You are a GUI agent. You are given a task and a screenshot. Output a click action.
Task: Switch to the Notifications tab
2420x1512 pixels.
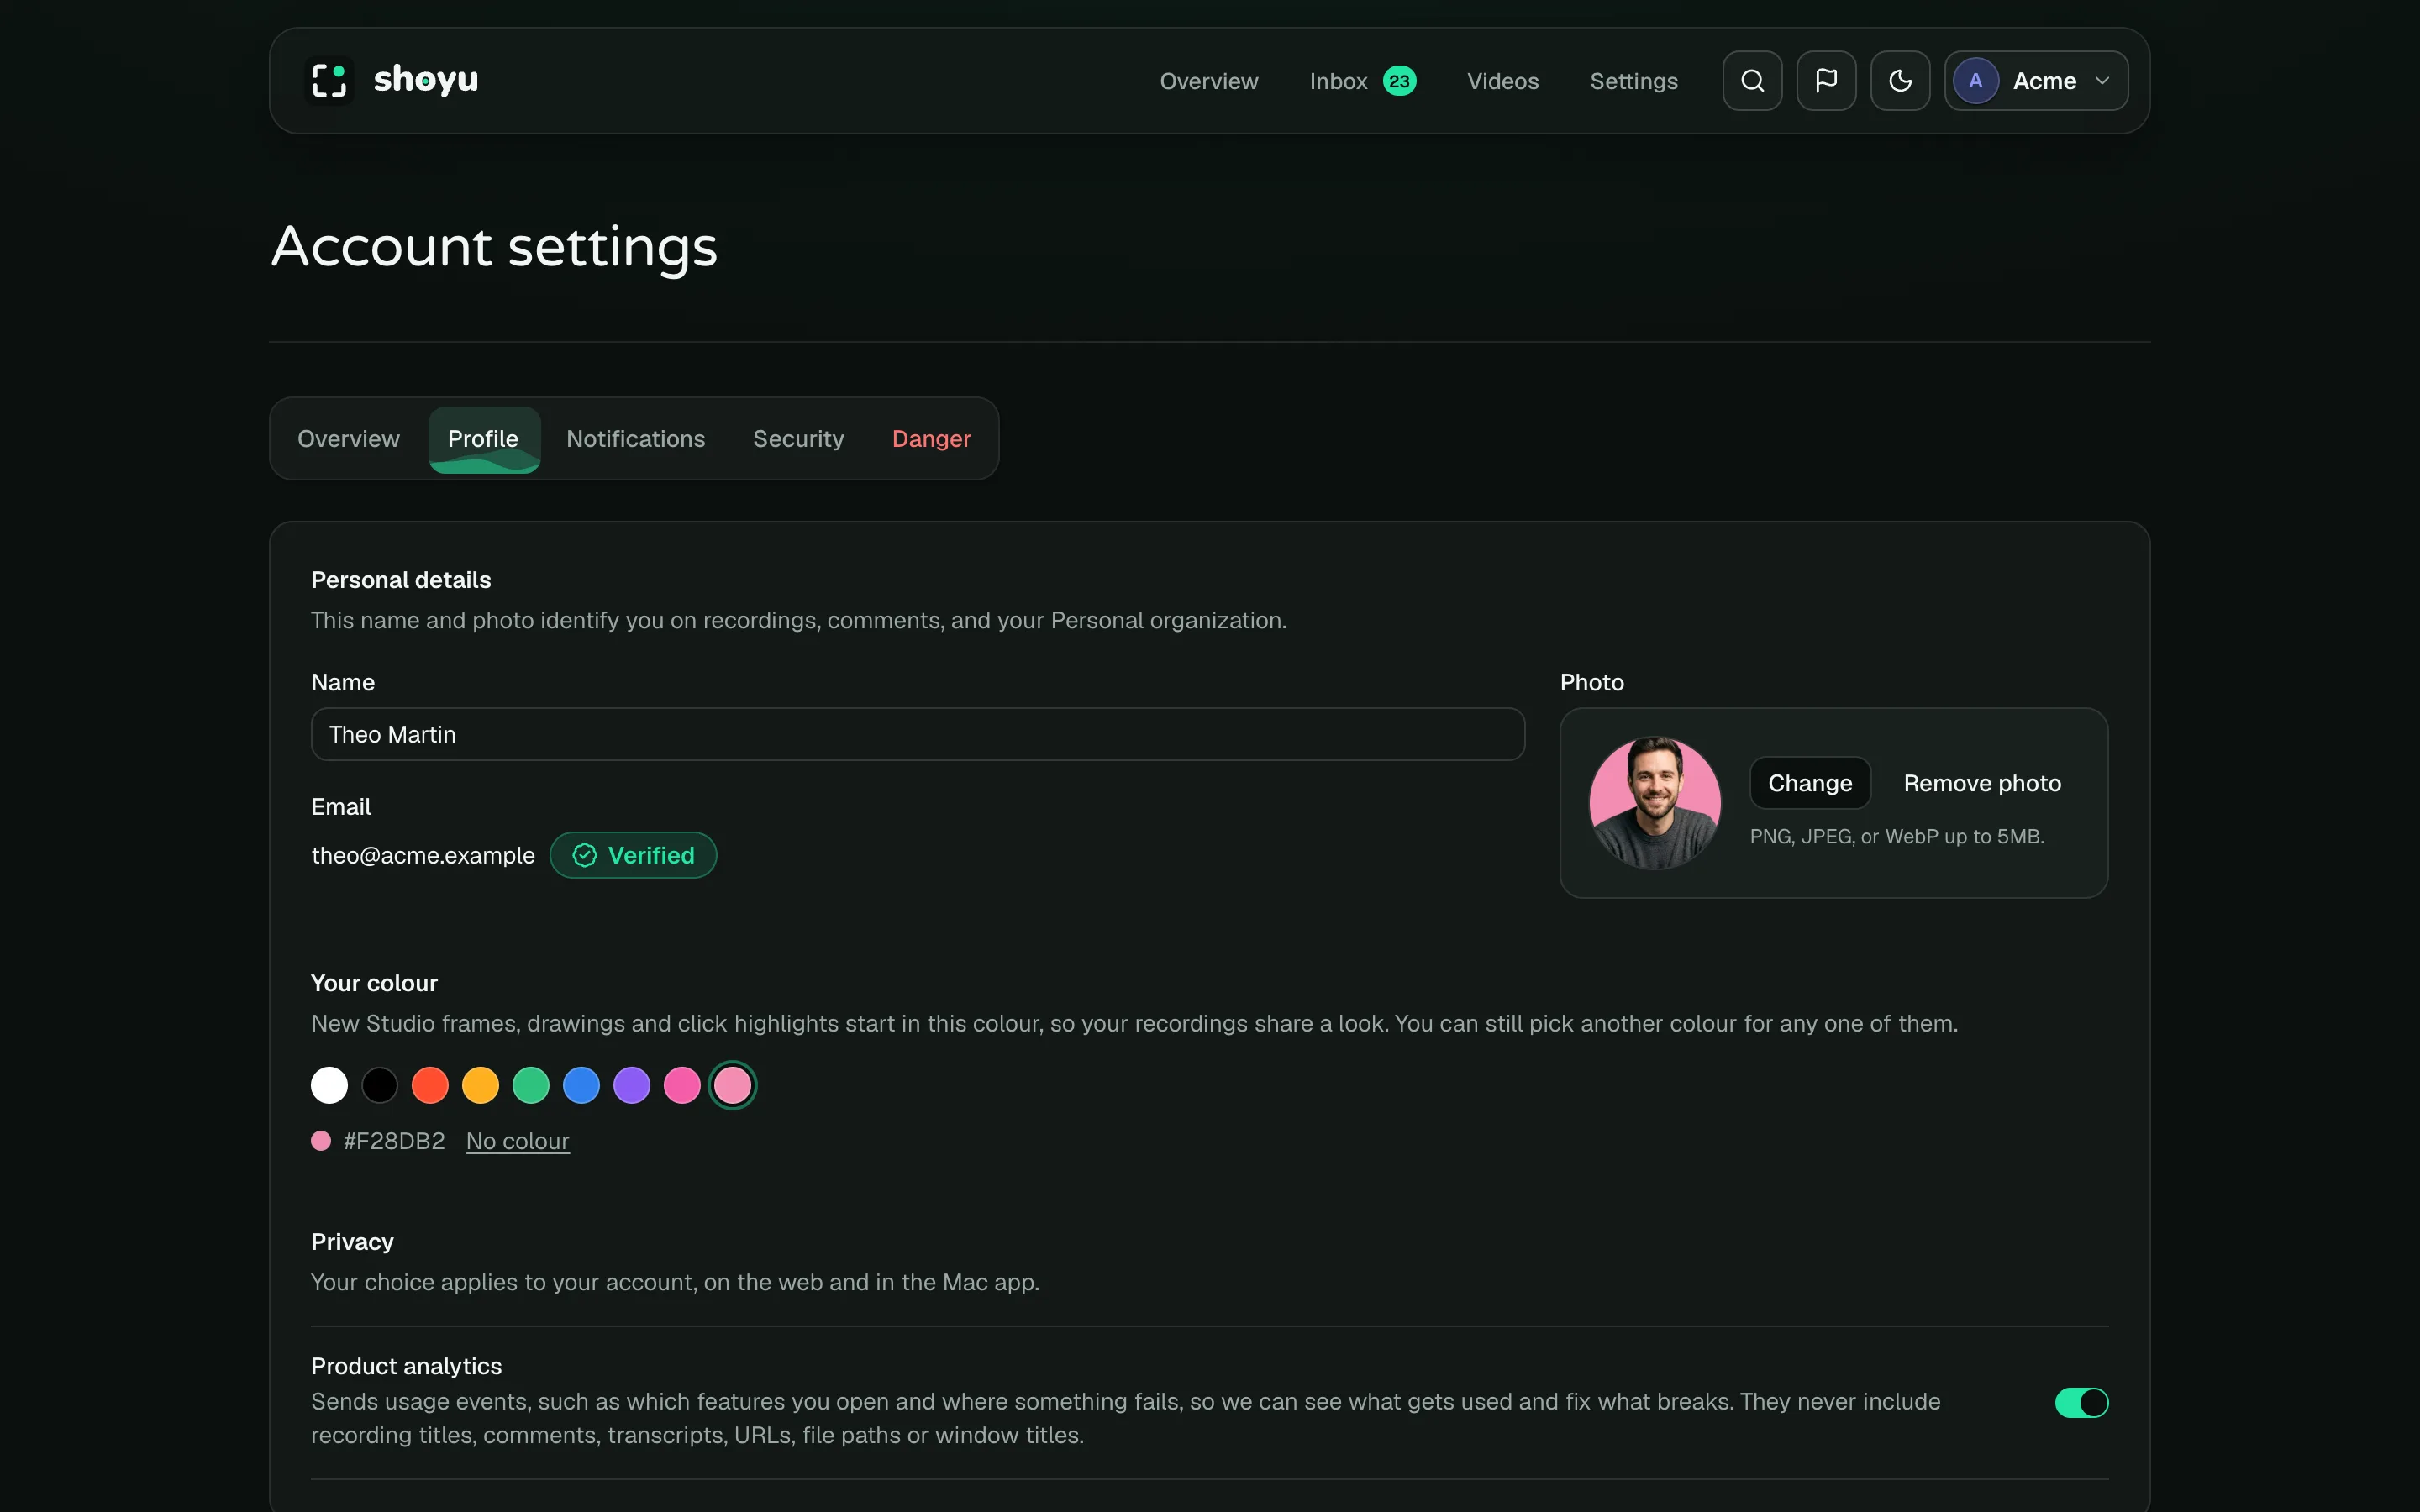pyautogui.click(x=635, y=439)
